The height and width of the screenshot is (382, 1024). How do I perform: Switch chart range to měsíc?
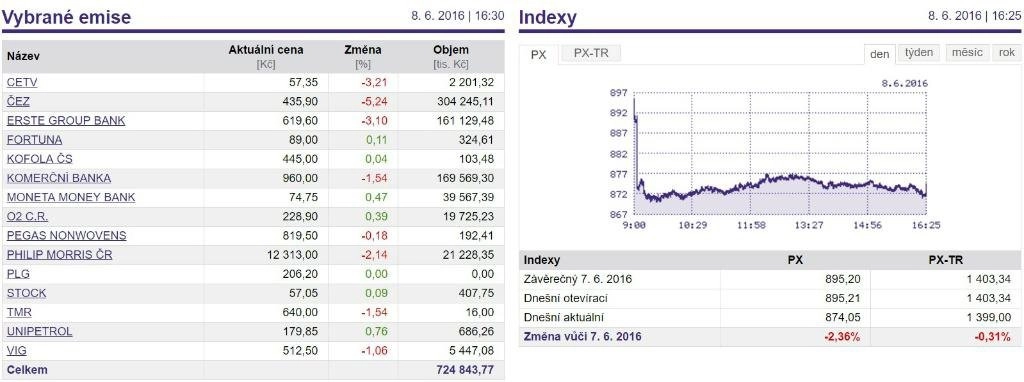[x=967, y=53]
